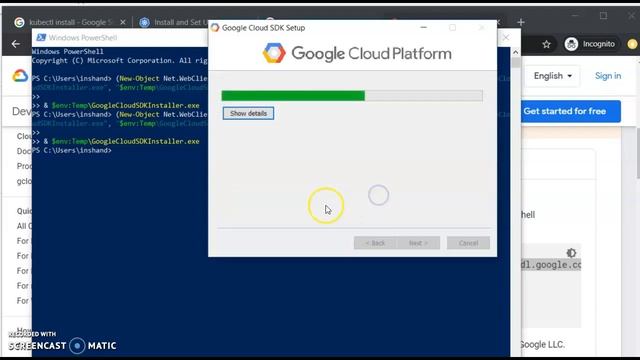Image resolution: width=640 pixels, height=360 pixels.
Task: Click the greyed Next button in setup
Action: pyautogui.click(x=418, y=243)
